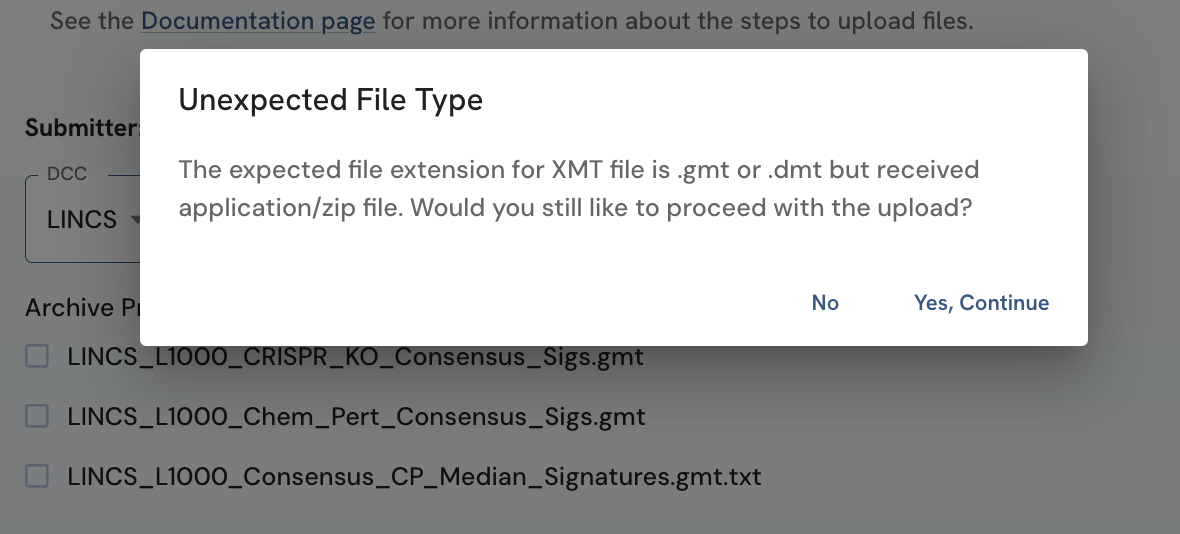The height and width of the screenshot is (534, 1180).
Task: Open the Documentation page link
Action: click(258, 20)
